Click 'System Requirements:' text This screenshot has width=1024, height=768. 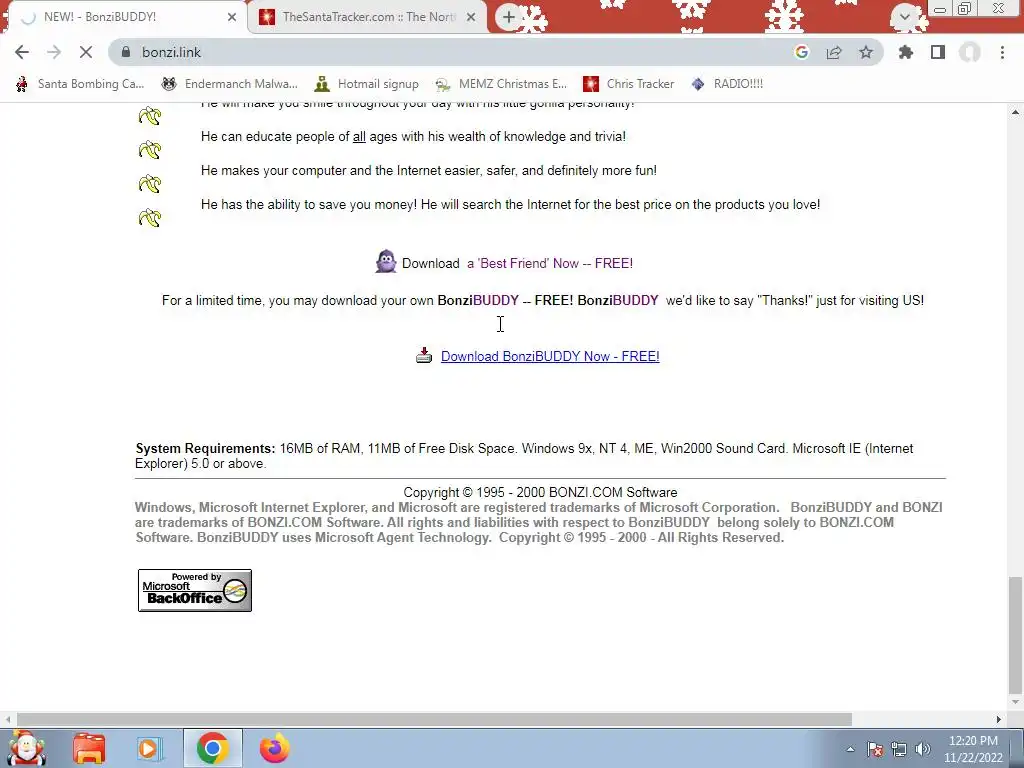[205, 449]
